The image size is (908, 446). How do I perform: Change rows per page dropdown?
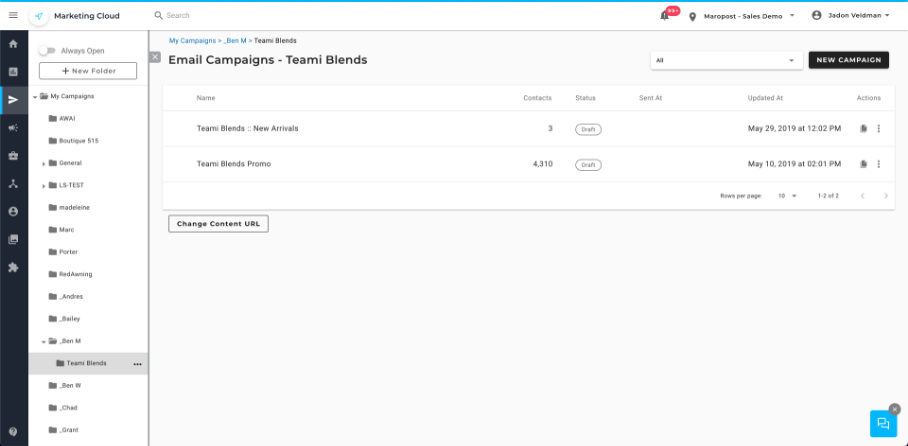click(x=787, y=196)
